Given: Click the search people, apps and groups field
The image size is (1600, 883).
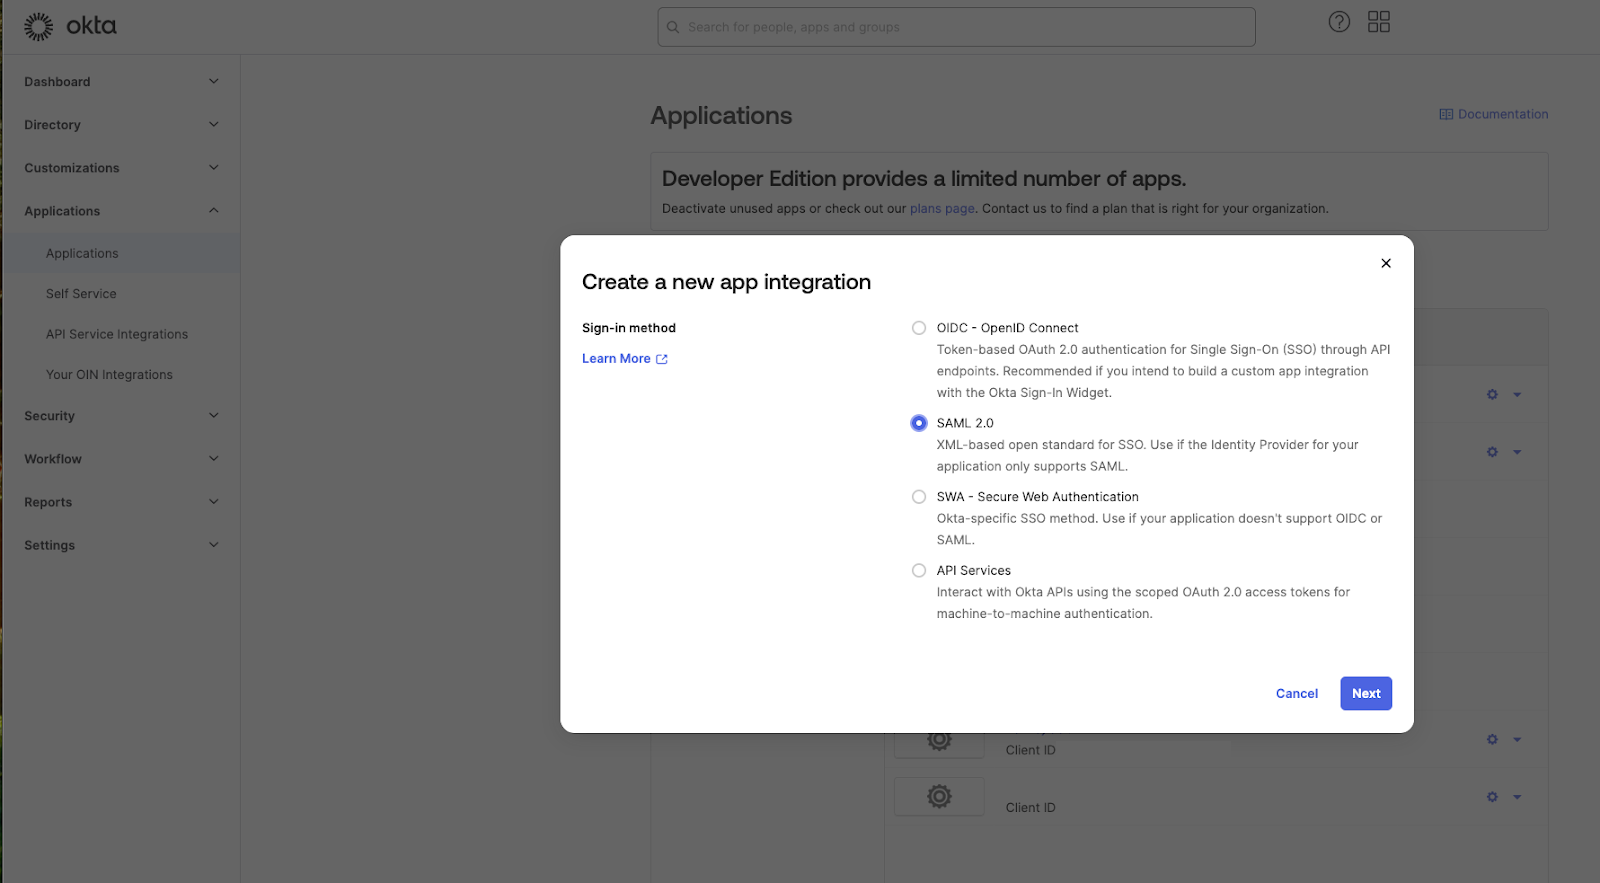Looking at the screenshot, I should (x=956, y=27).
